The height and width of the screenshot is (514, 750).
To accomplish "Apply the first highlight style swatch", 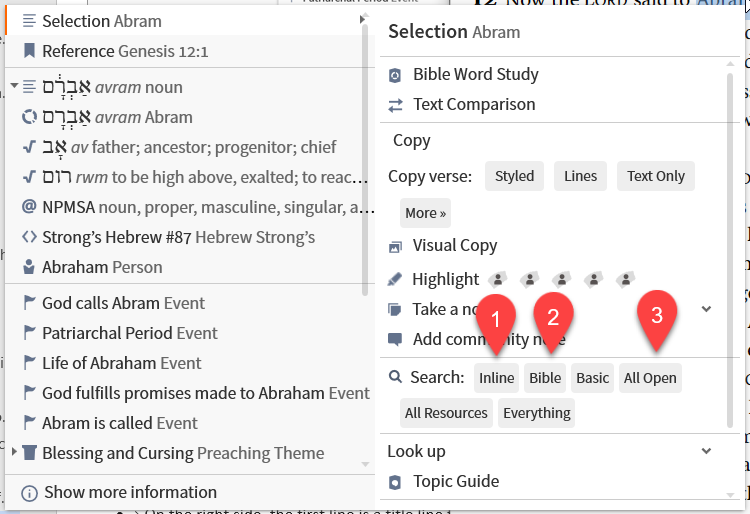I will 498,279.
